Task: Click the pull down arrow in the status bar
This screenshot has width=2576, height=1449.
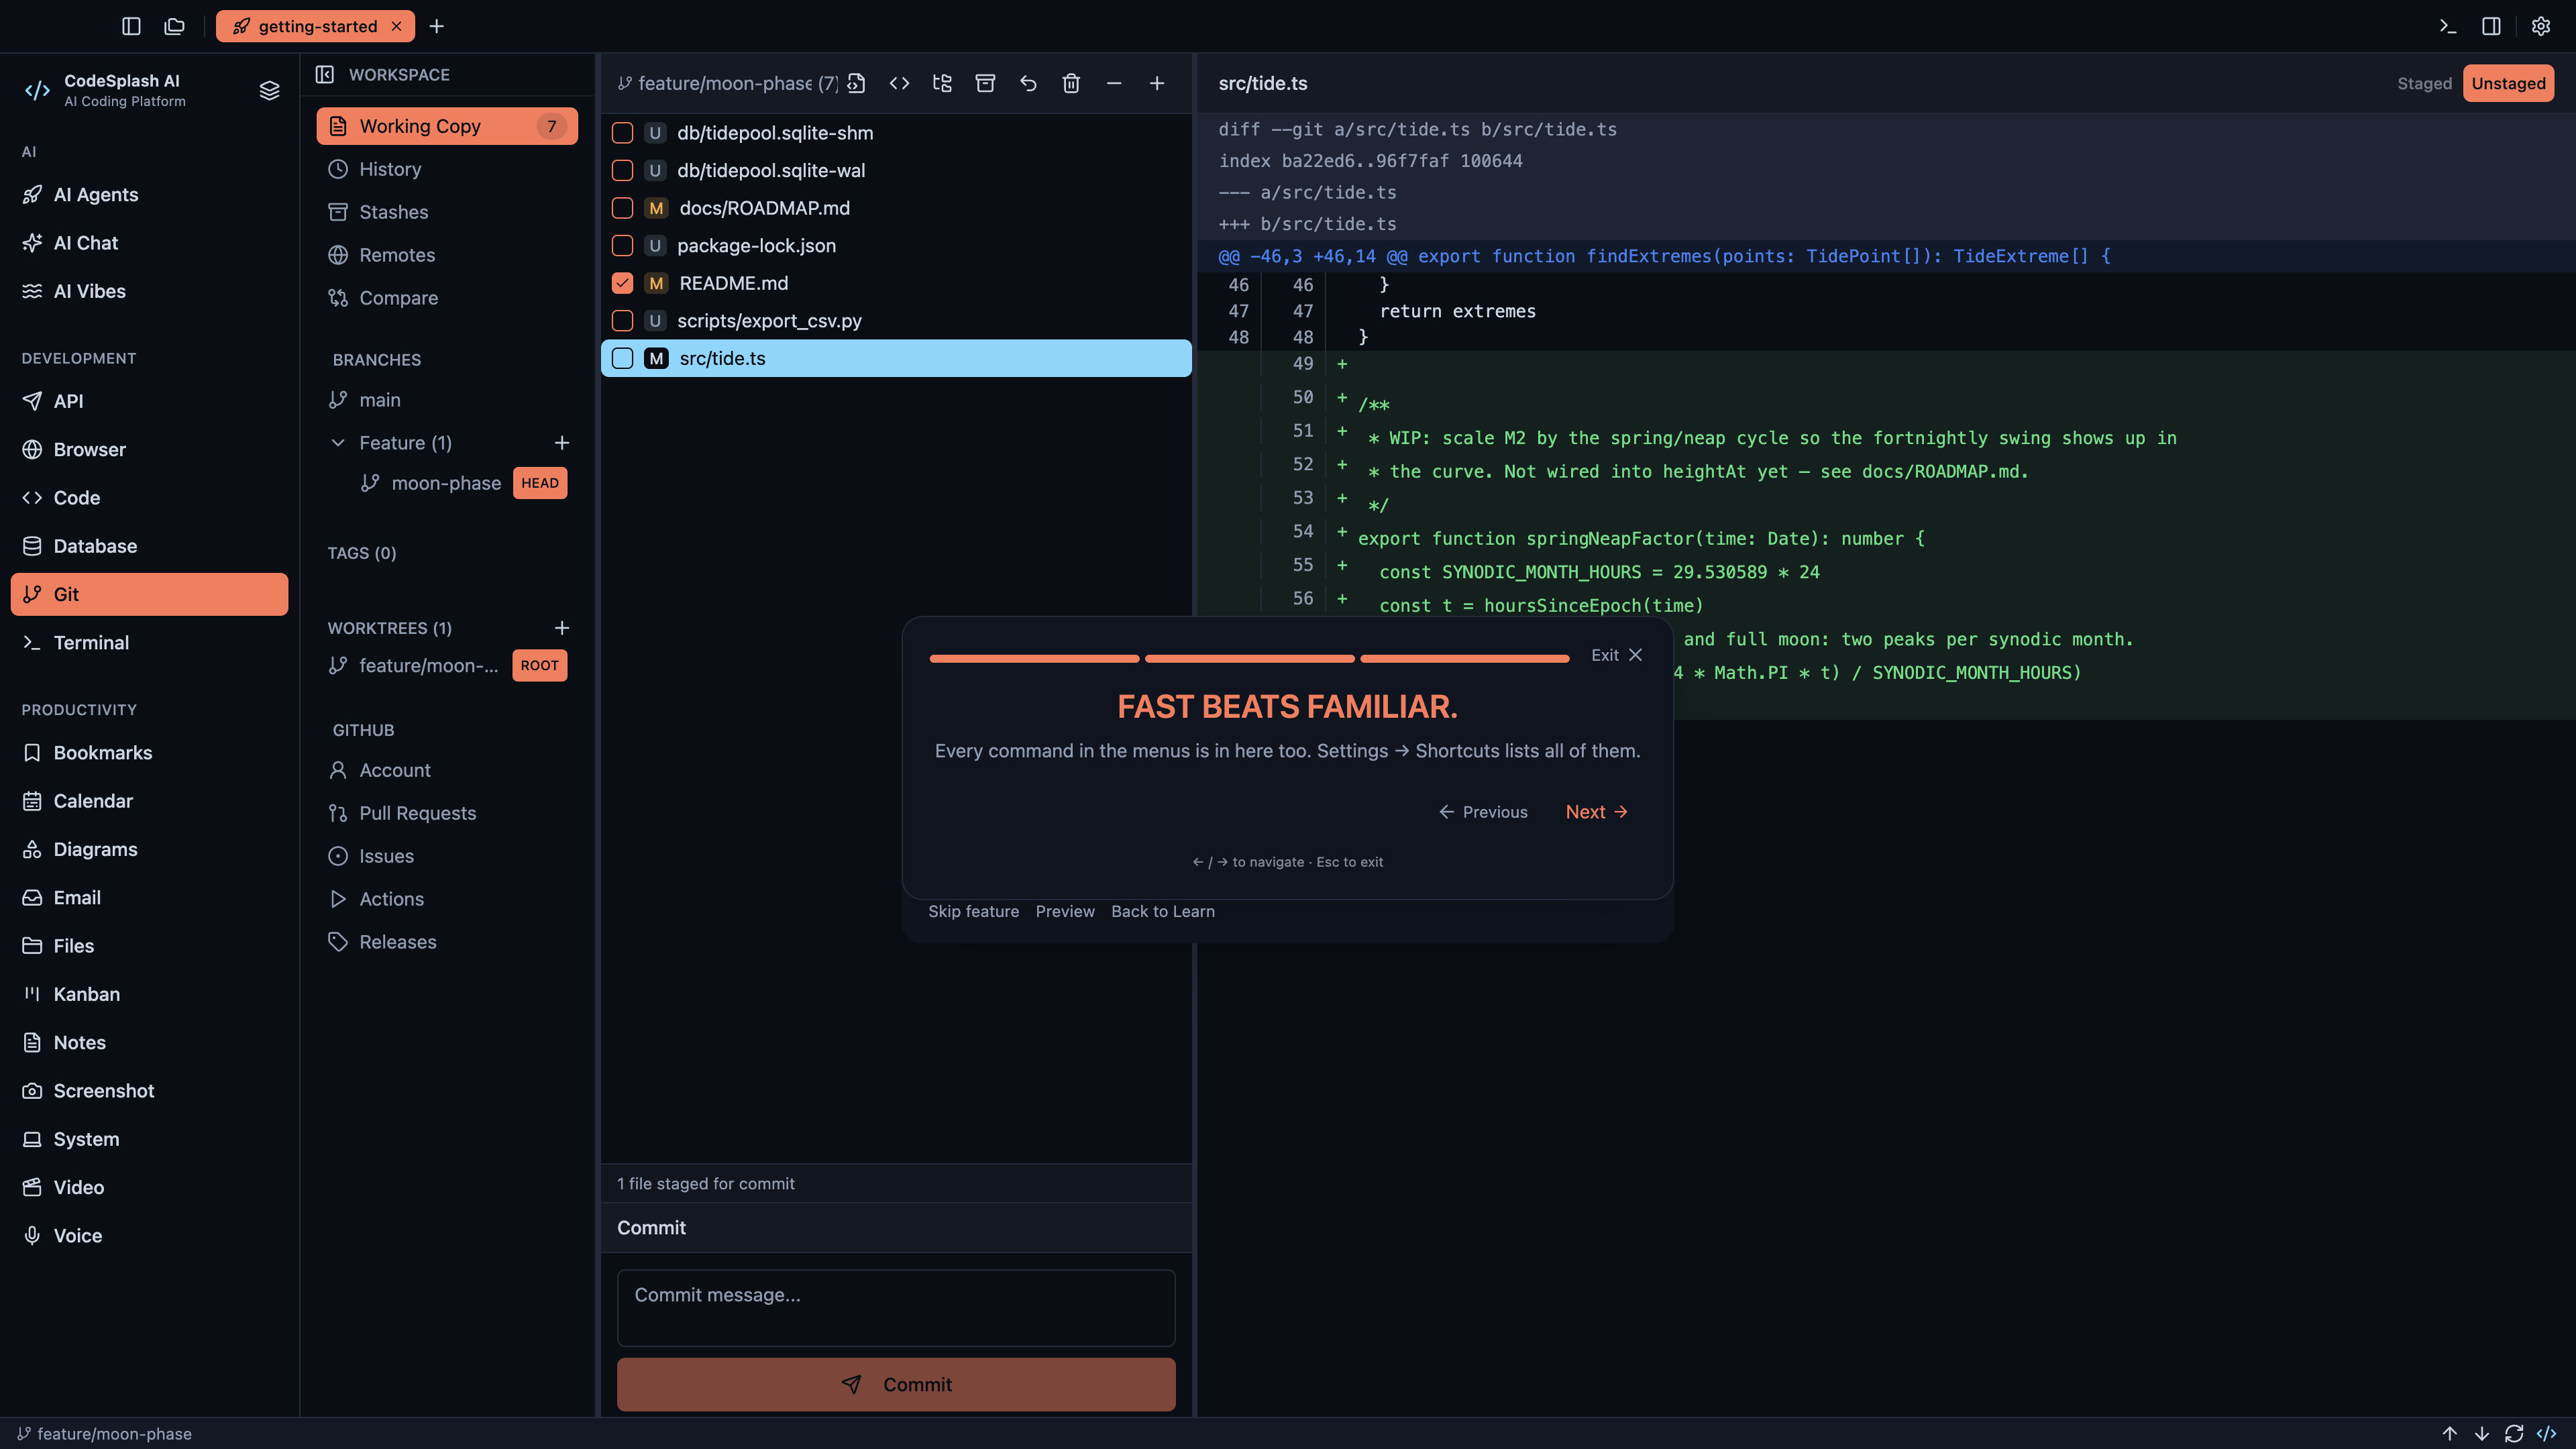Action: 2482,1433
